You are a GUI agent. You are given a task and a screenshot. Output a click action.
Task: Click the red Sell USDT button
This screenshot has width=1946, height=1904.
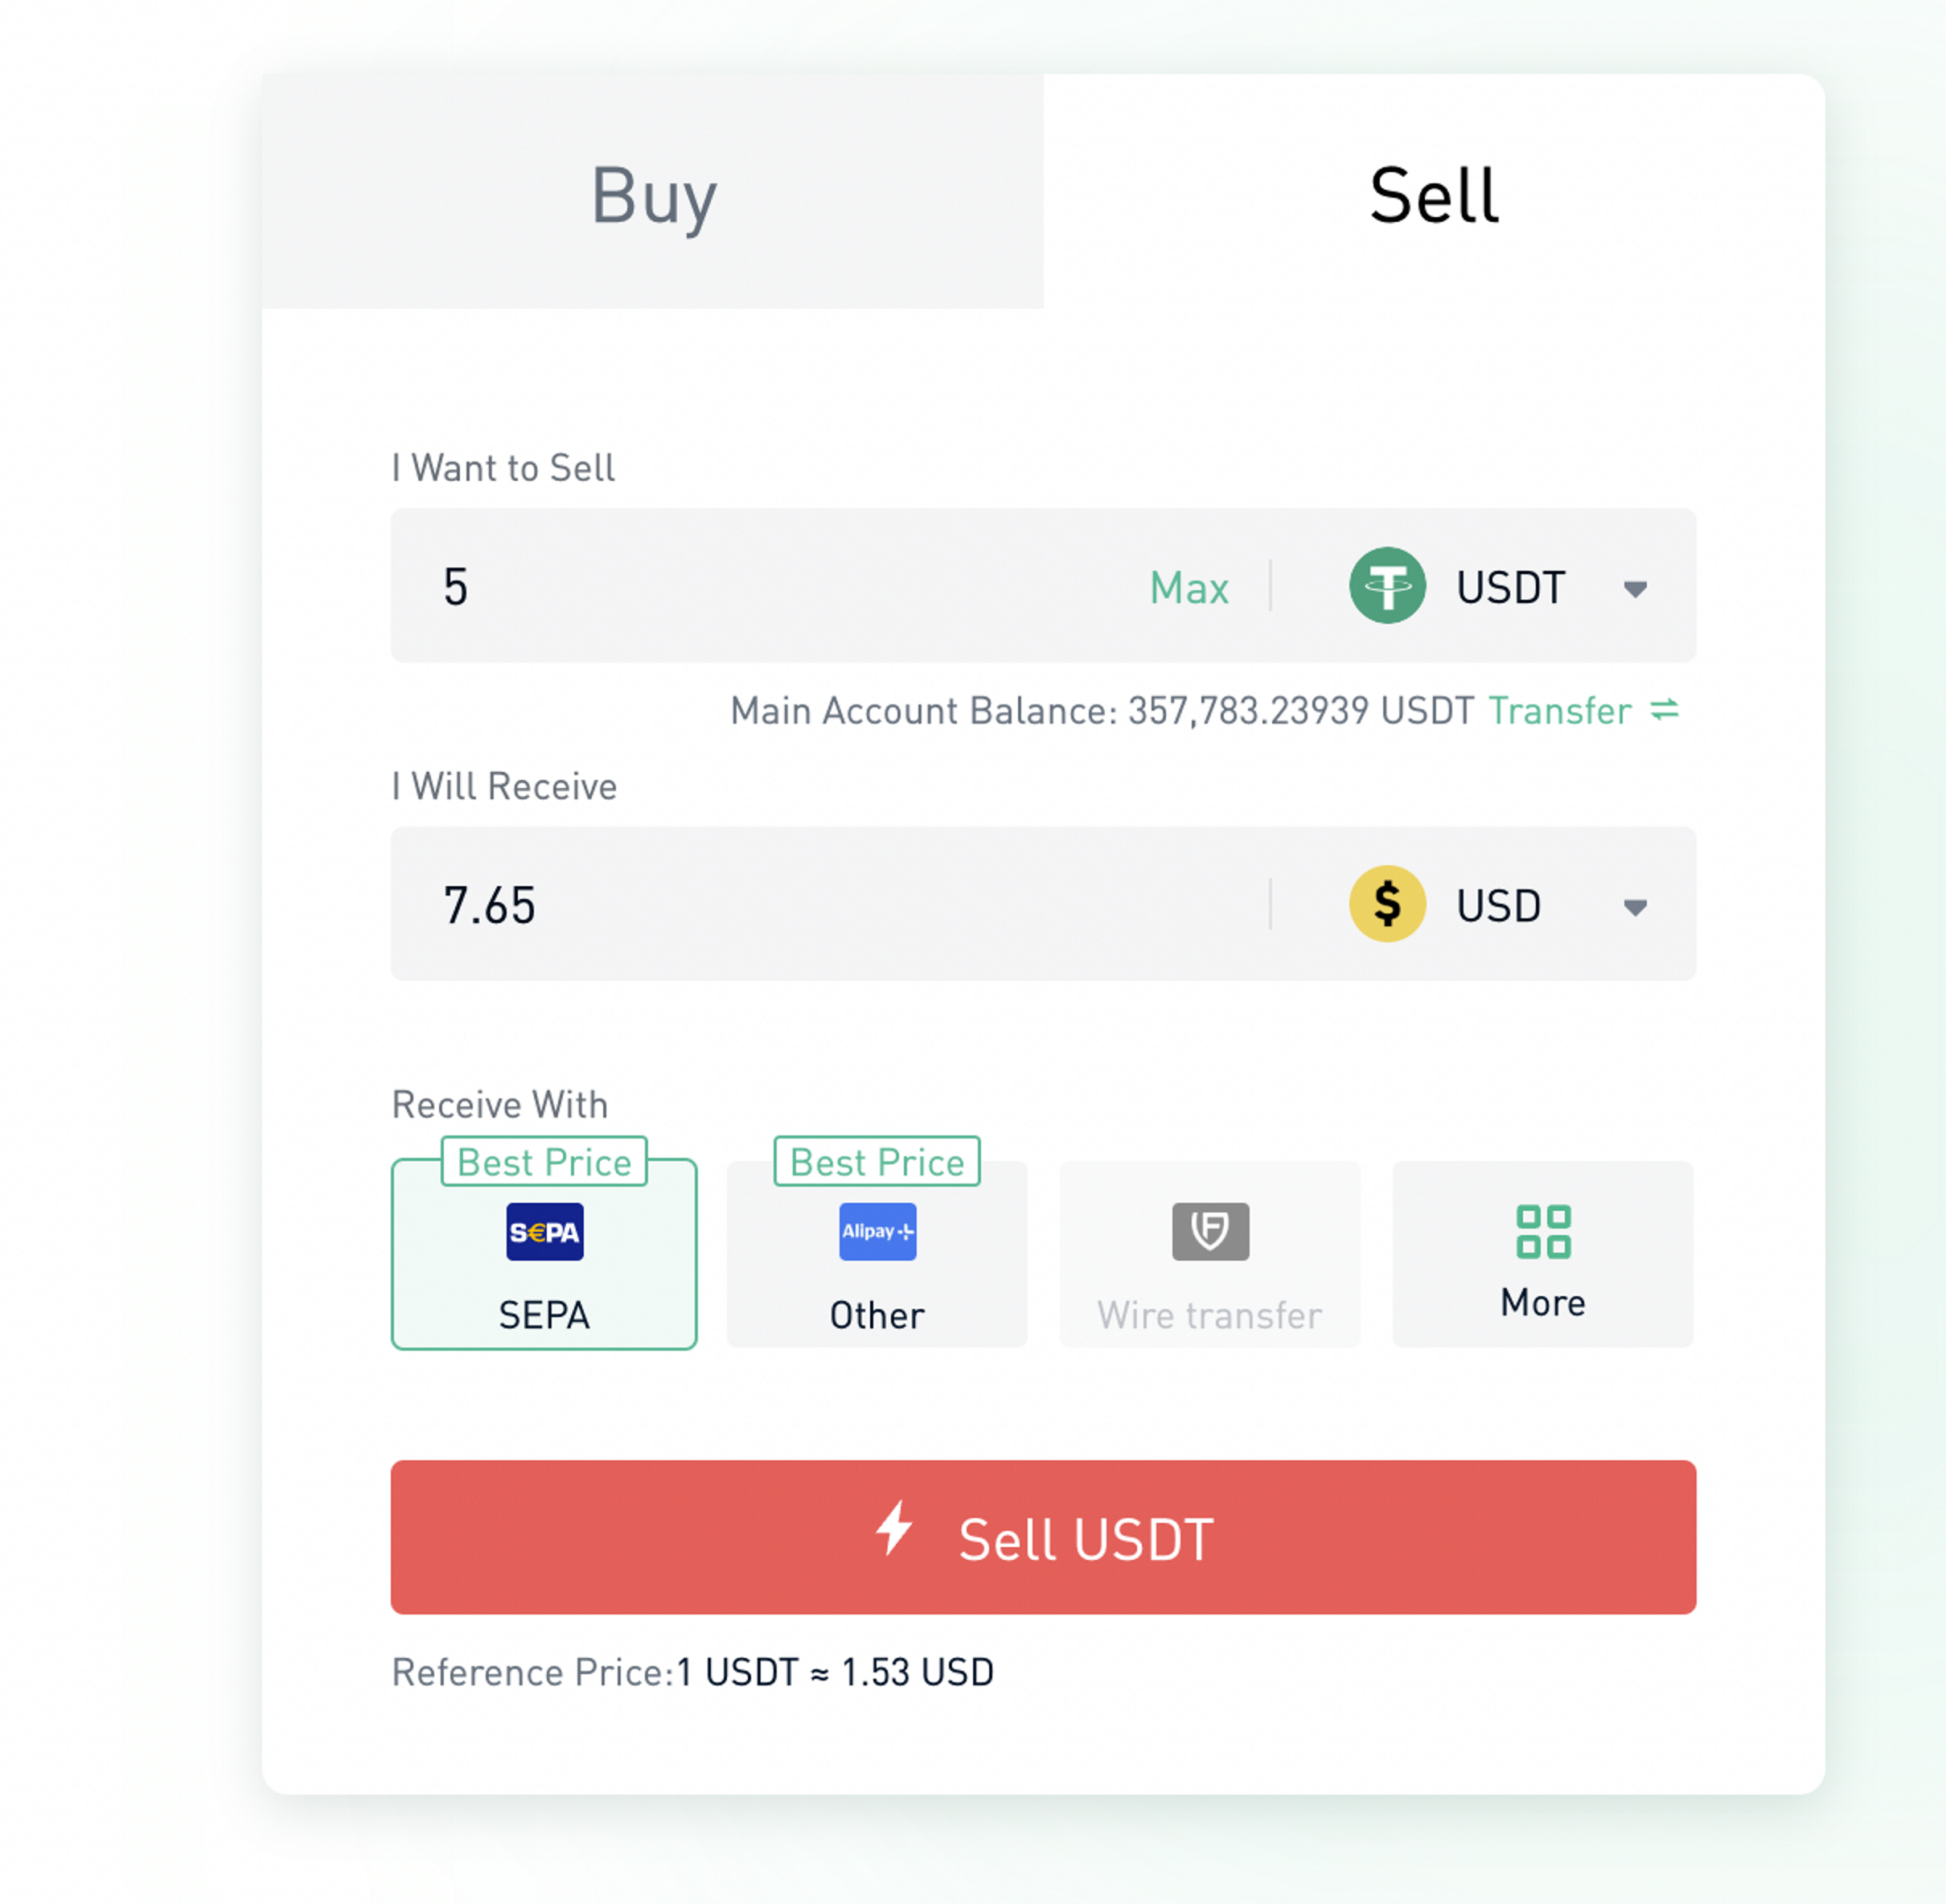pyautogui.click(x=1043, y=1537)
